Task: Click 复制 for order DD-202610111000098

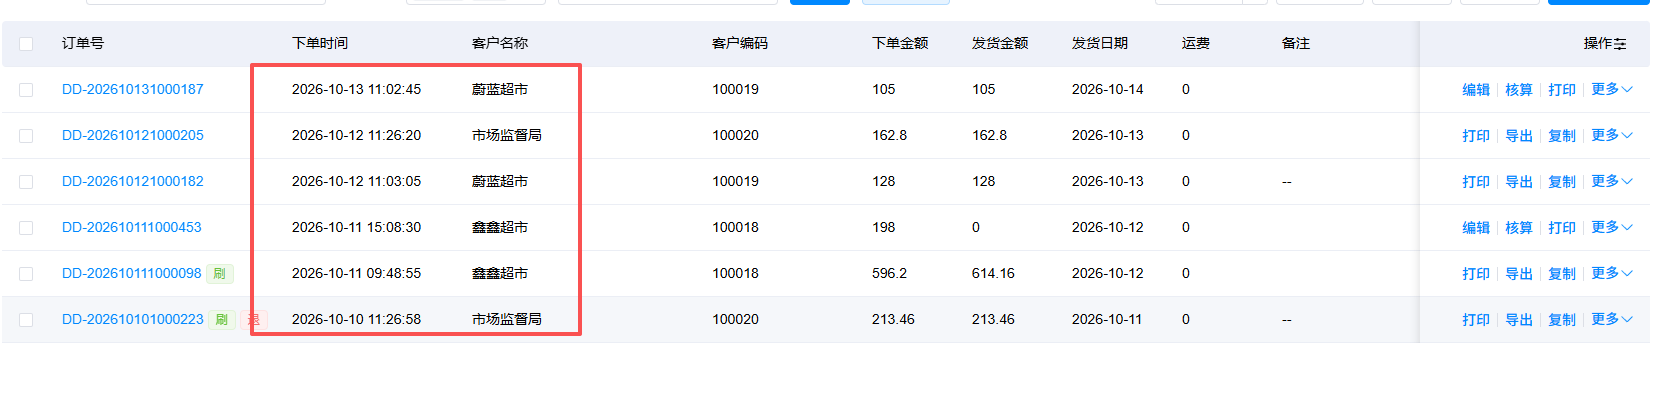Action: 1562,274
